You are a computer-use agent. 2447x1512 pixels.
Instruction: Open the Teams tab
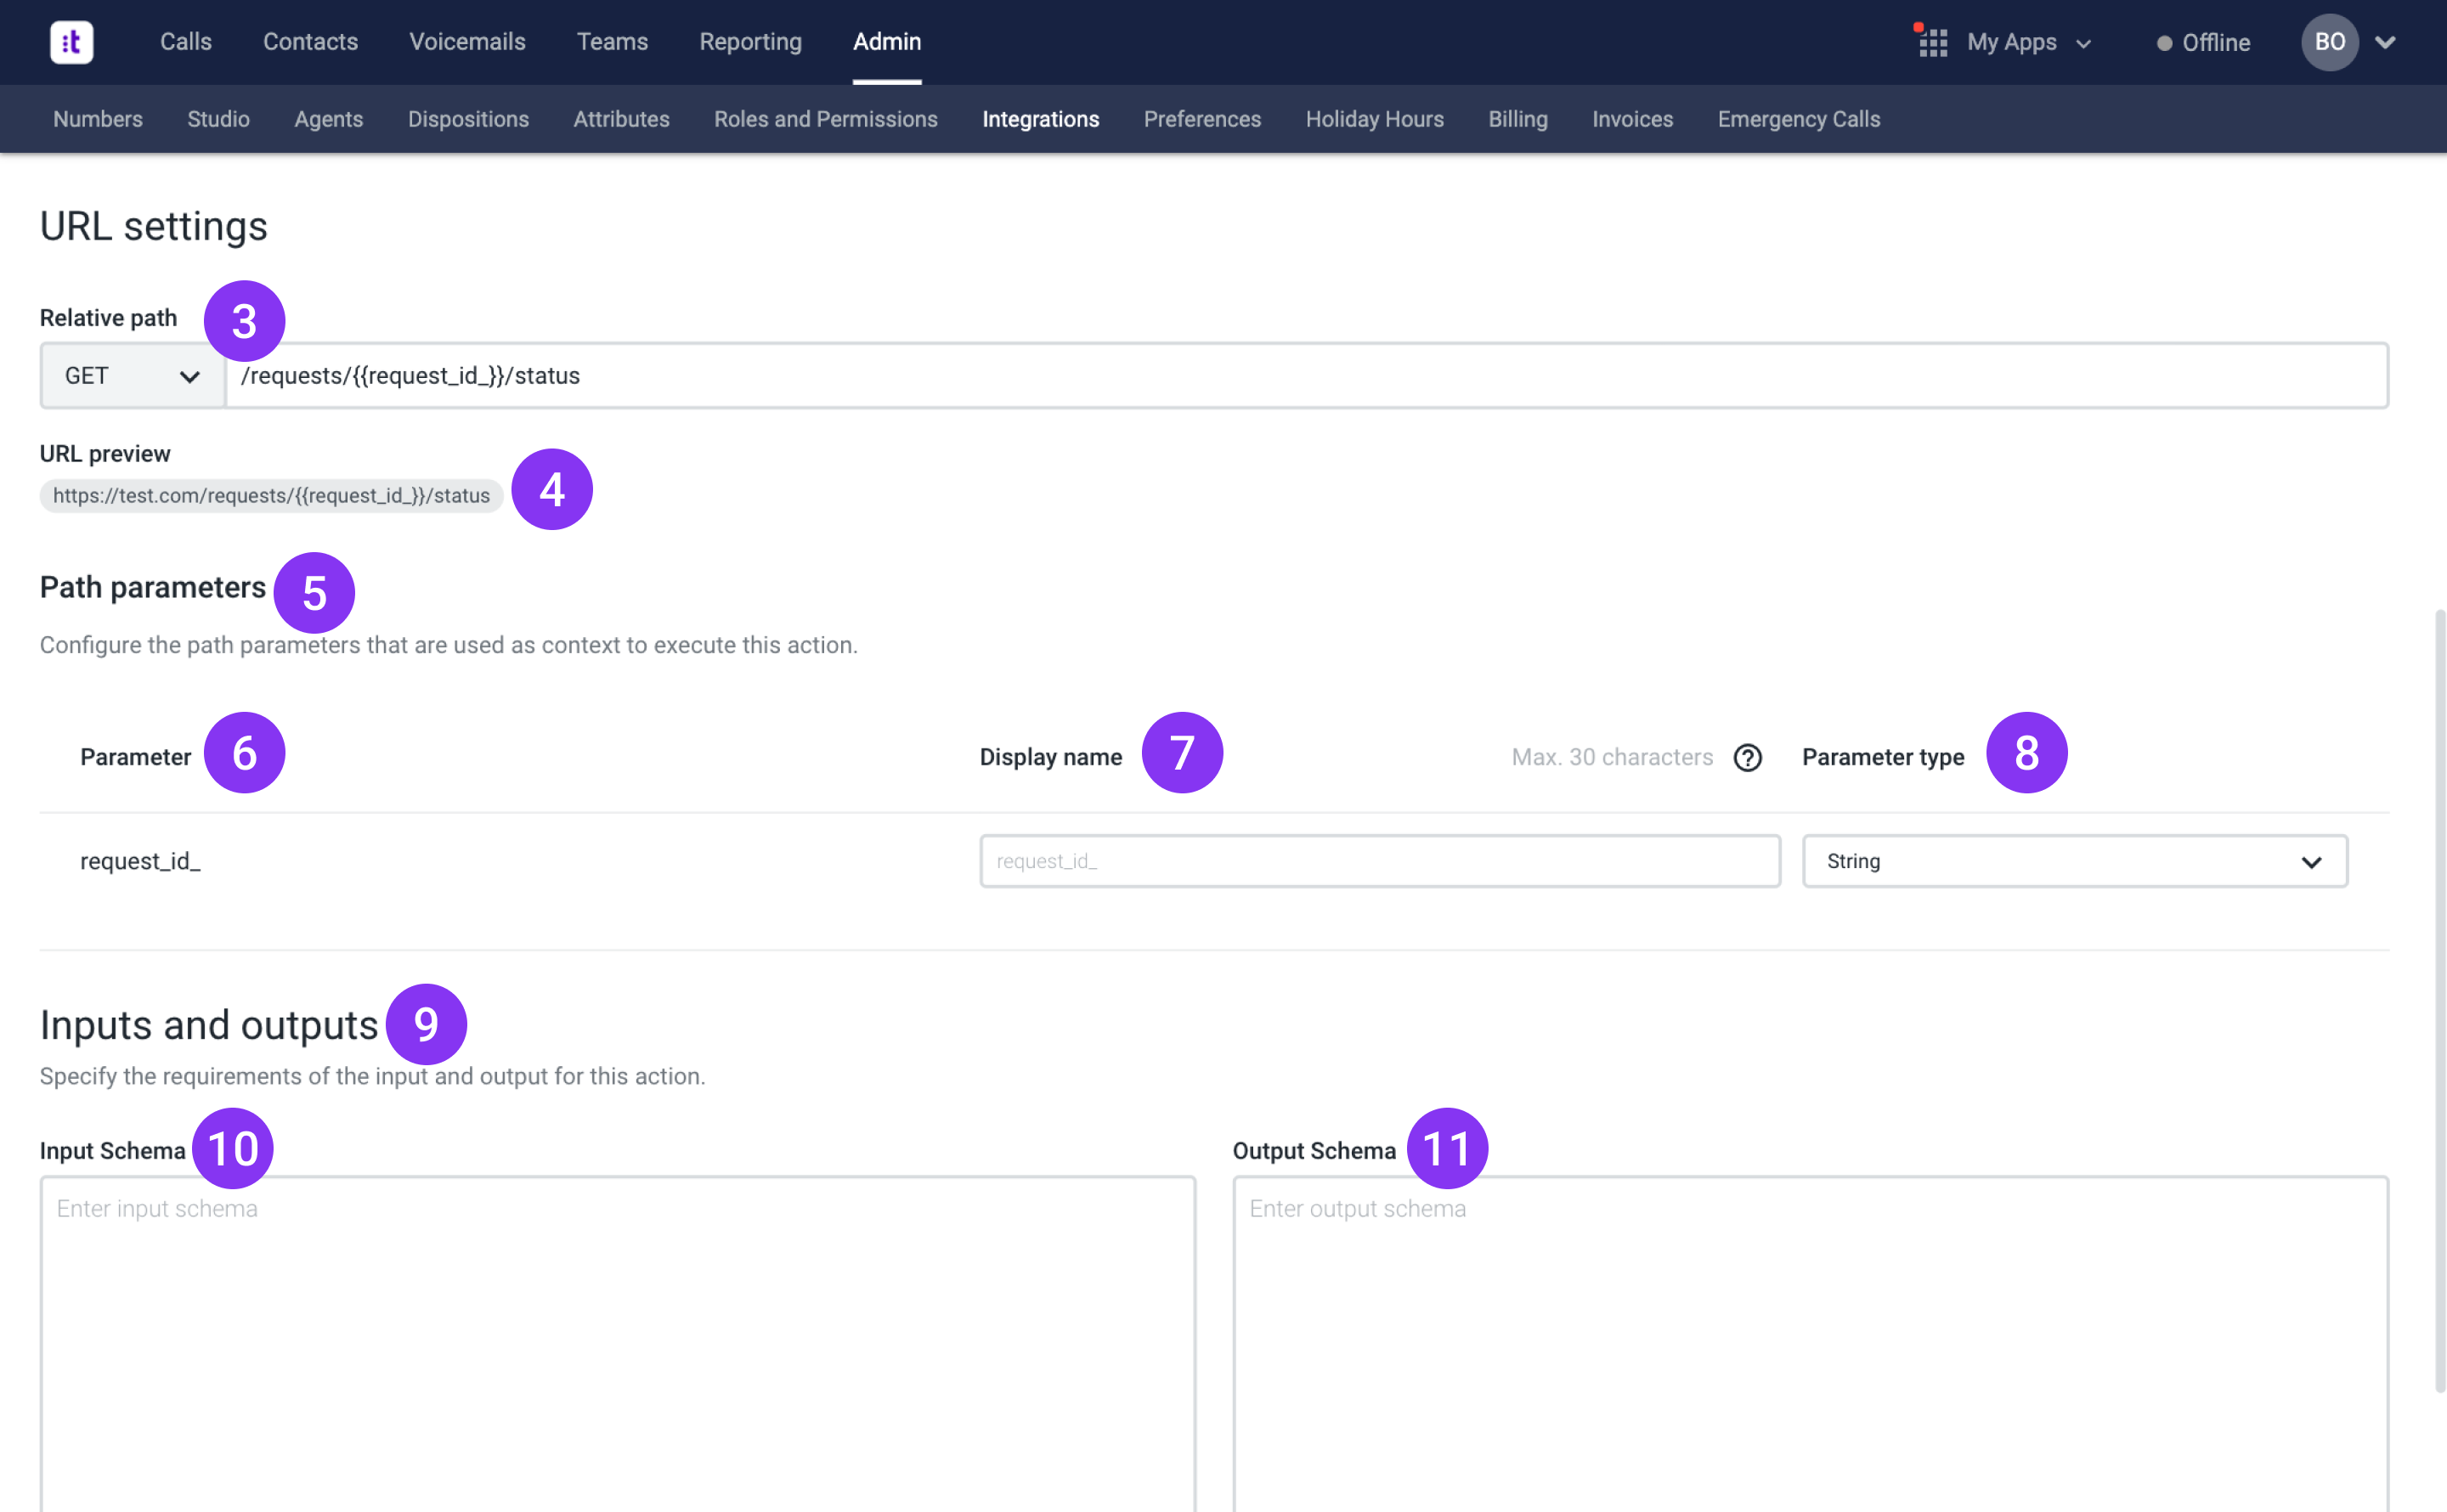point(612,42)
